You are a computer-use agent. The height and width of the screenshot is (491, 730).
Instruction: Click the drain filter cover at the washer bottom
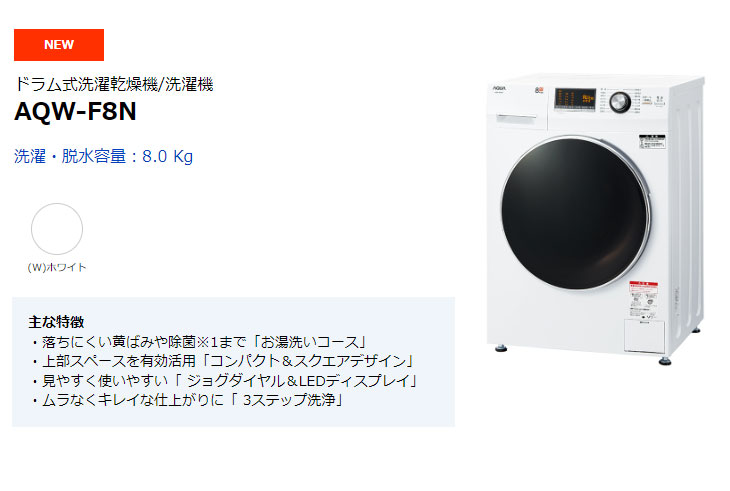coord(644,336)
